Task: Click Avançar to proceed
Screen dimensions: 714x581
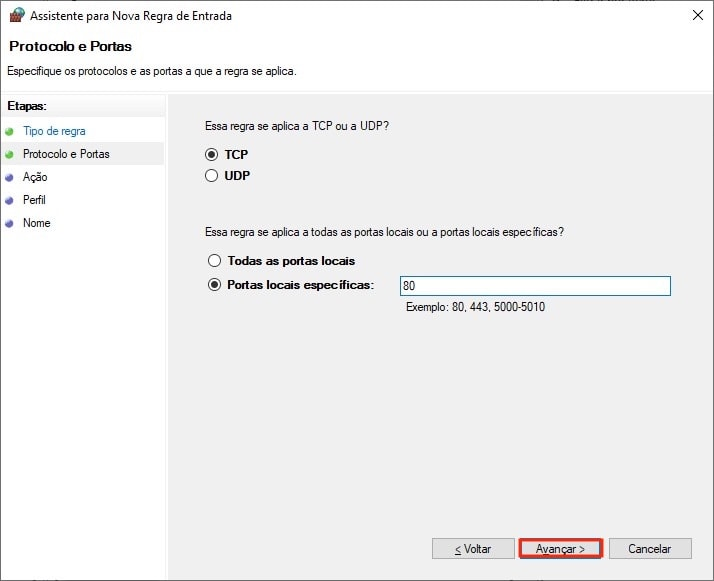Action: [561, 549]
